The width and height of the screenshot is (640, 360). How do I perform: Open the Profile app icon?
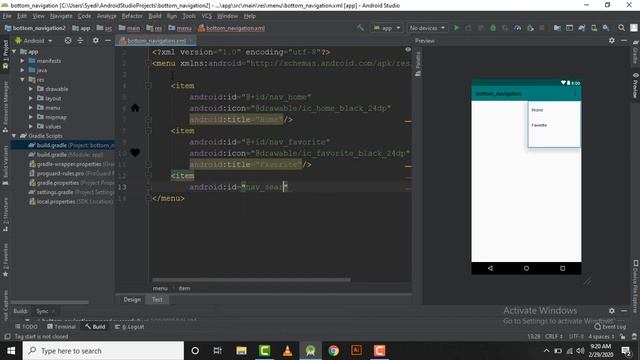(518, 28)
